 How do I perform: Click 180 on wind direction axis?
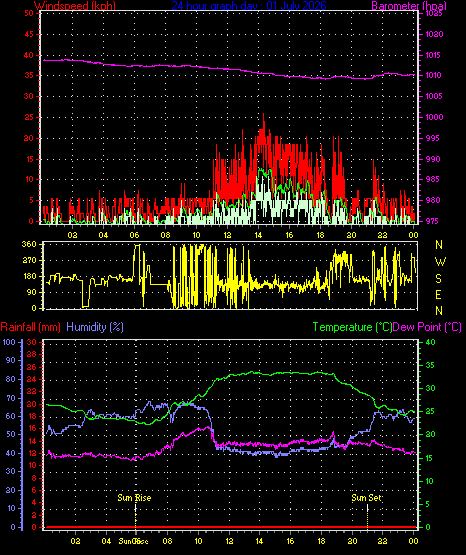[x=29, y=276]
